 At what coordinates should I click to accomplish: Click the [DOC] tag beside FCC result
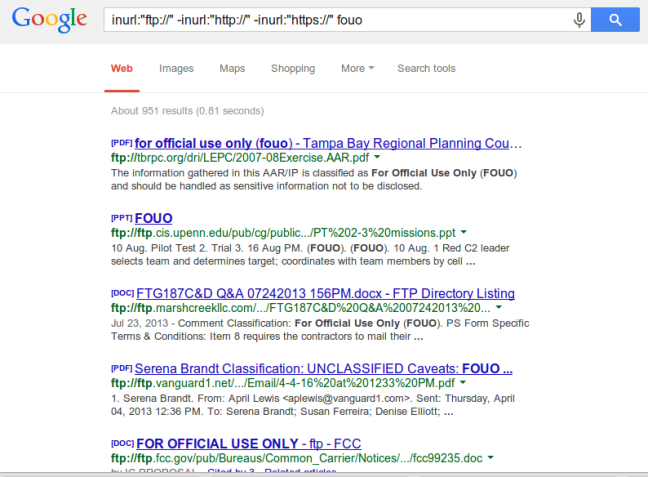pyautogui.click(x=122, y=444)
